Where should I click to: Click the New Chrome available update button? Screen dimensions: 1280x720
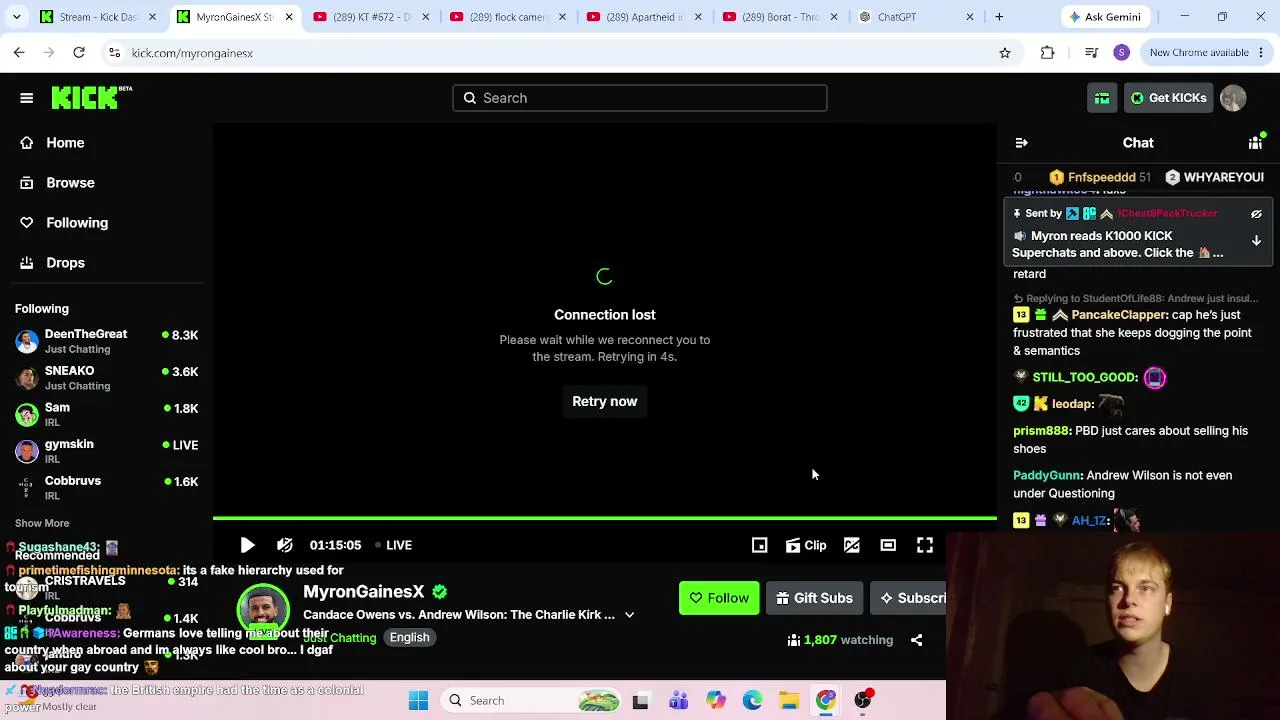[1206, 53]
